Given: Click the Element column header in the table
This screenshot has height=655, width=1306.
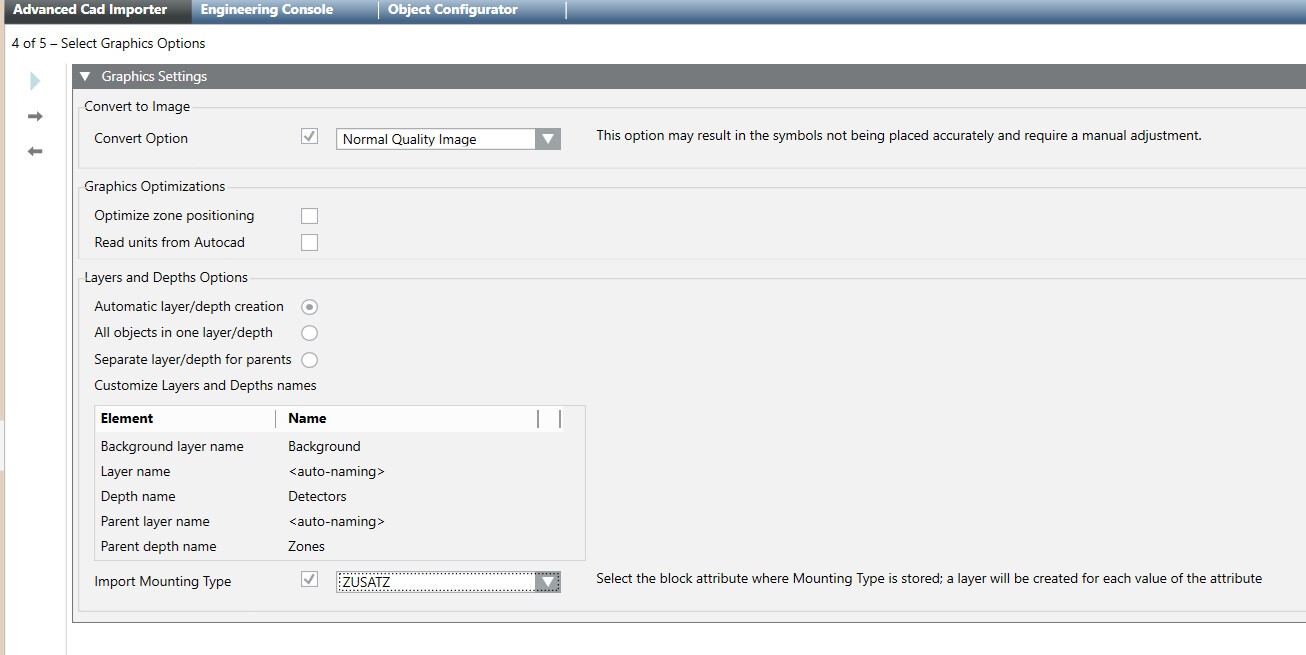Looking at the screenshot, I should pos(125,418).
